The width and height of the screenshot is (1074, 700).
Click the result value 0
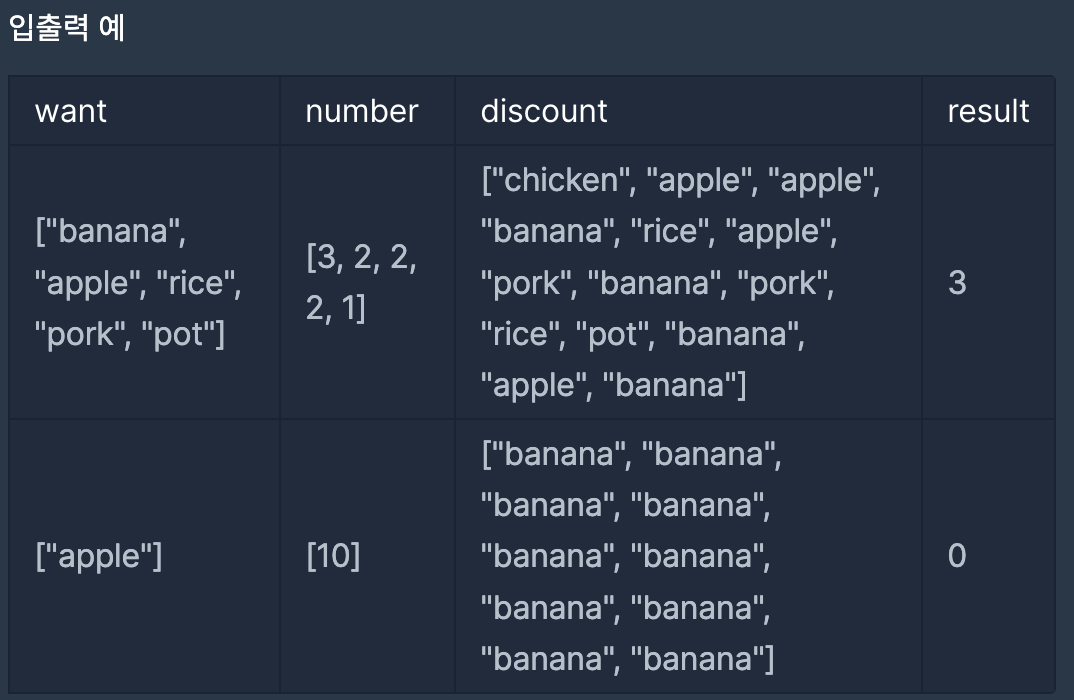pos(957,556)
